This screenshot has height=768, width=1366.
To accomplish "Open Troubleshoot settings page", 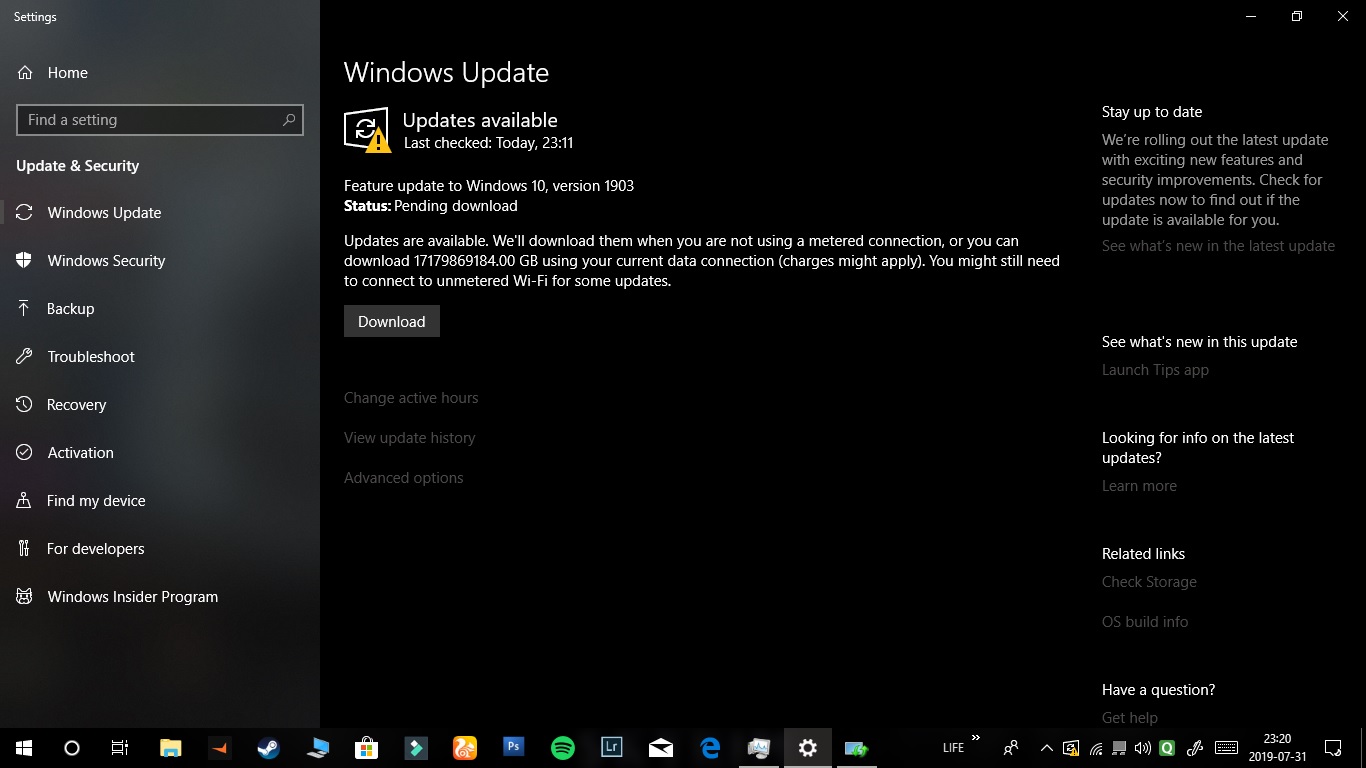I will (160, 357).
